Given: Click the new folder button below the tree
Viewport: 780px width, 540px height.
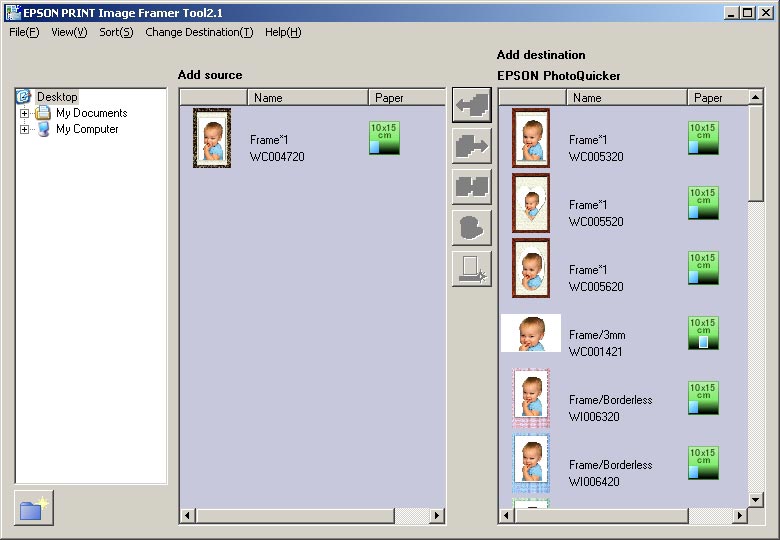Looking at the screenshot, I should click(x=34, y=508).
